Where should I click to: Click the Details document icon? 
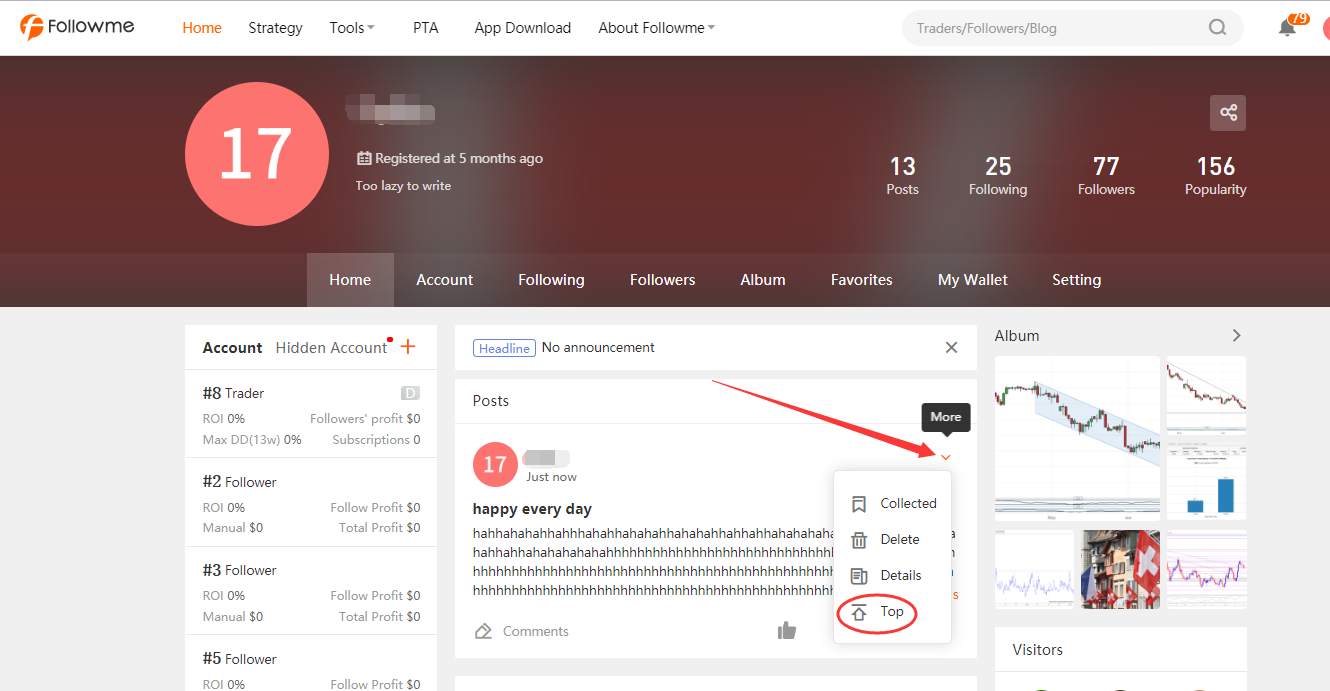(x=859, y=576)
